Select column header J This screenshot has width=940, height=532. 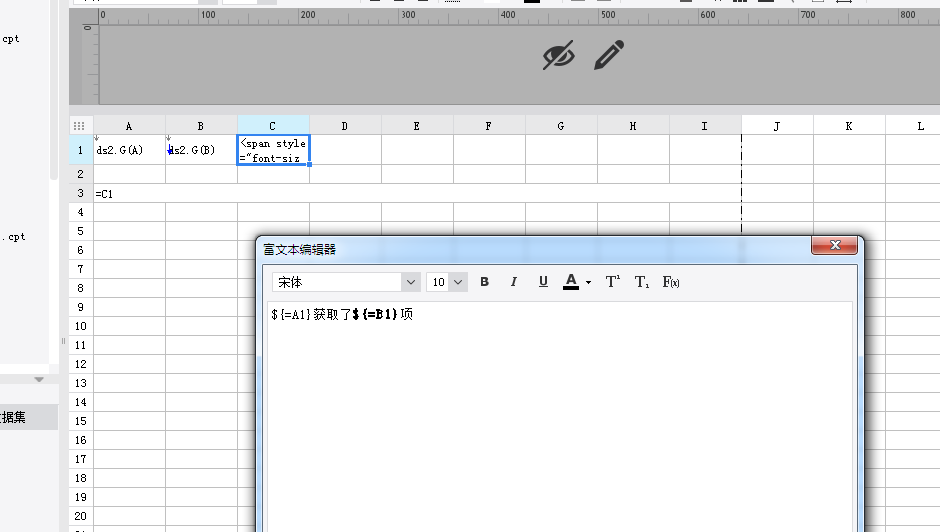777,126
